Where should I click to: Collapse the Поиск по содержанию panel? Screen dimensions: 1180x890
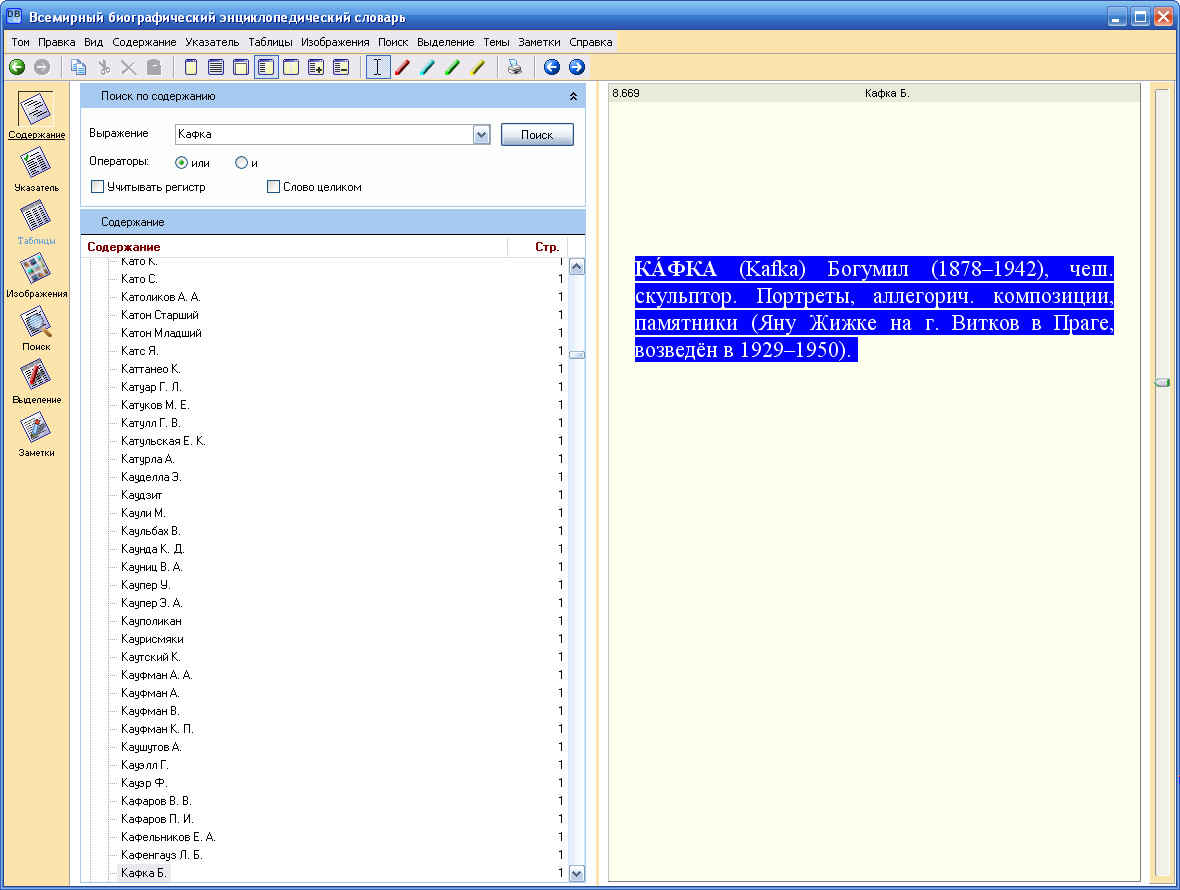pos(573,97)
